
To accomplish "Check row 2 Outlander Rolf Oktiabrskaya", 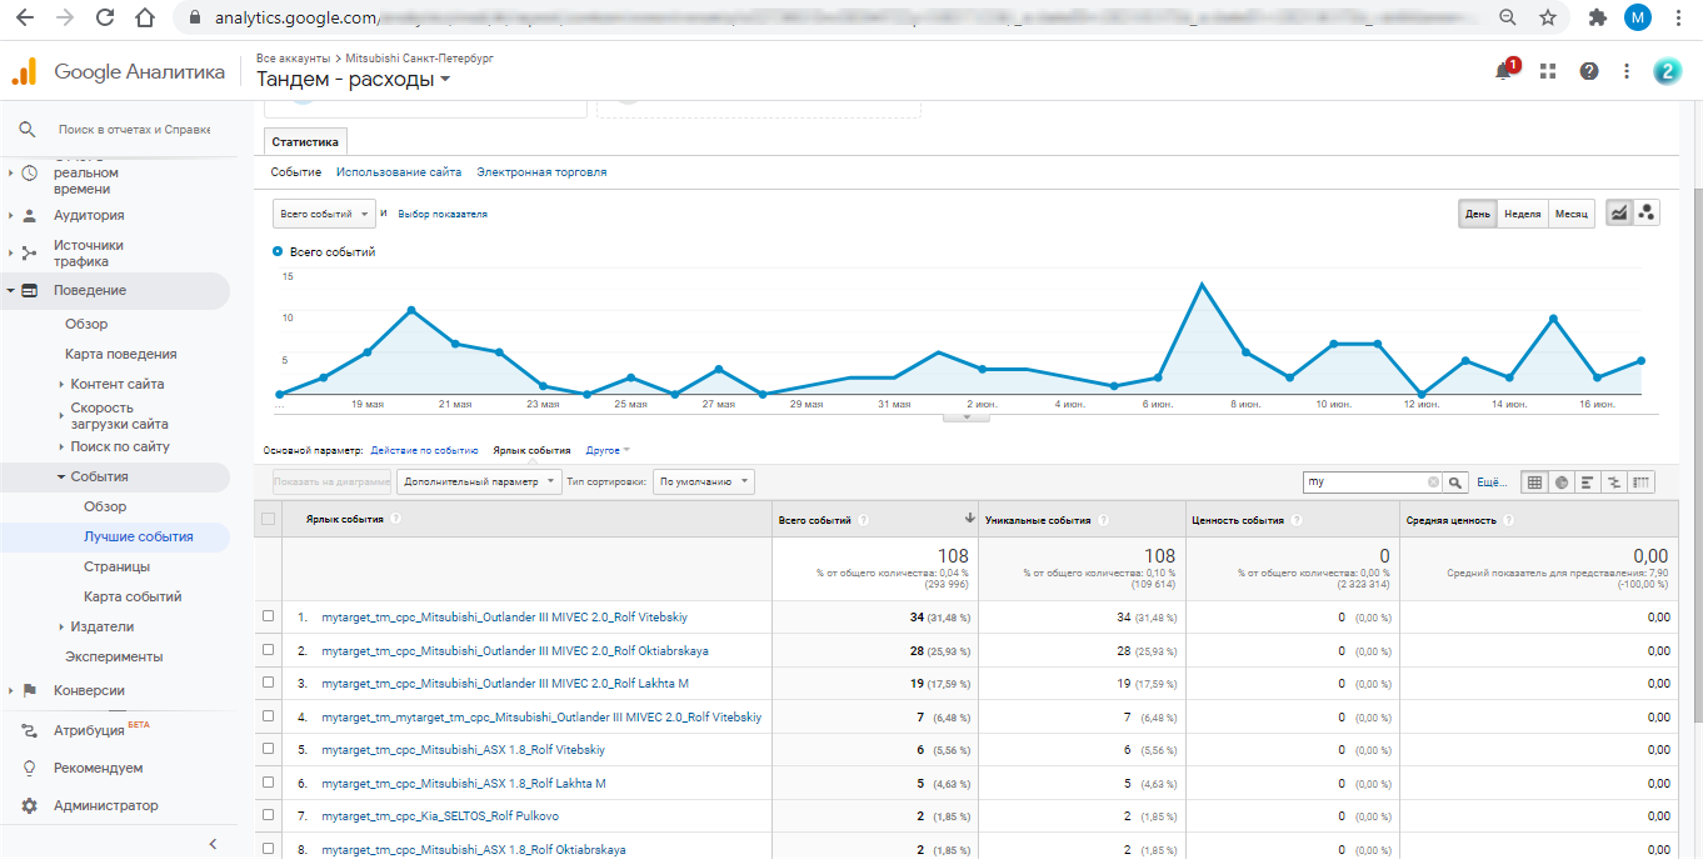I will click(268, 650).
